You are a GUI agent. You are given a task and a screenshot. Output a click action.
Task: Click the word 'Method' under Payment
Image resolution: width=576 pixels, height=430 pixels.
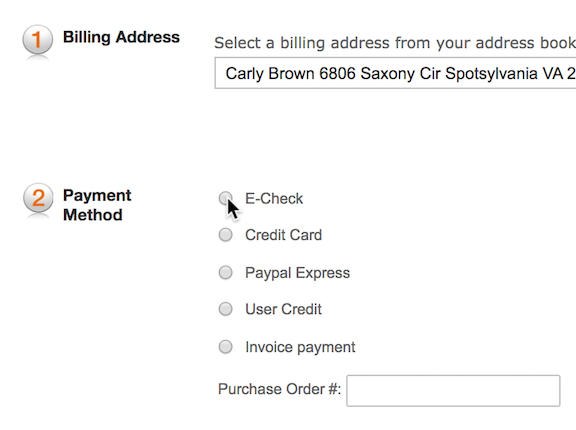pyautogui.click(x=93, y=215)
